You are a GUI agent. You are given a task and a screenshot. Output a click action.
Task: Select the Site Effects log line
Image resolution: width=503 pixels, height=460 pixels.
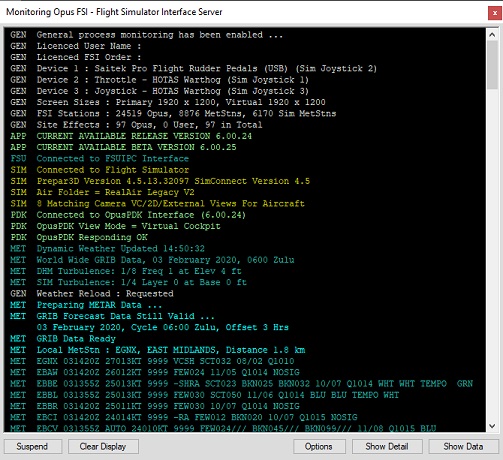(x=136, y=125)
